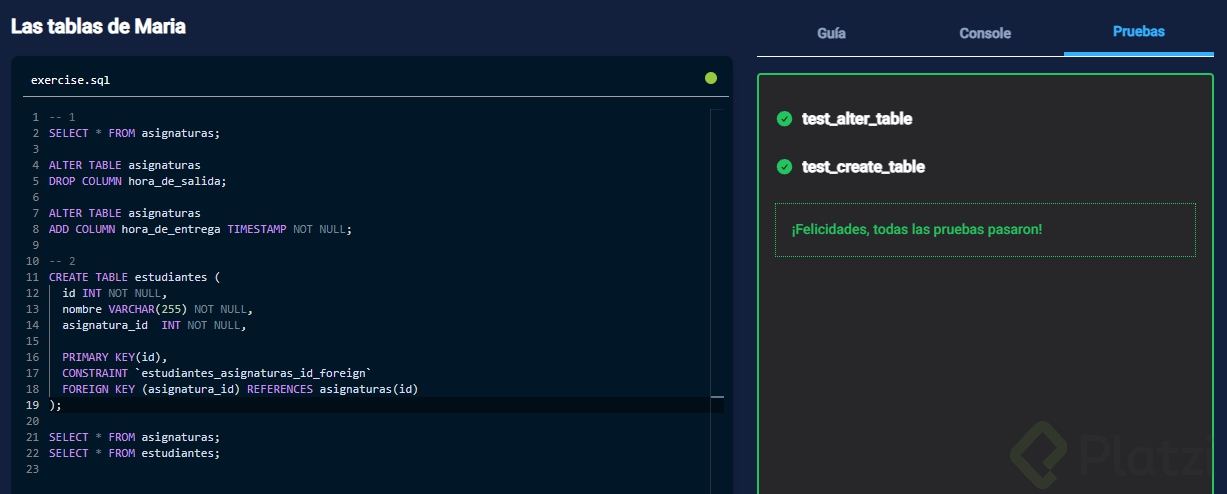Open the Console tab

(985, 33)
